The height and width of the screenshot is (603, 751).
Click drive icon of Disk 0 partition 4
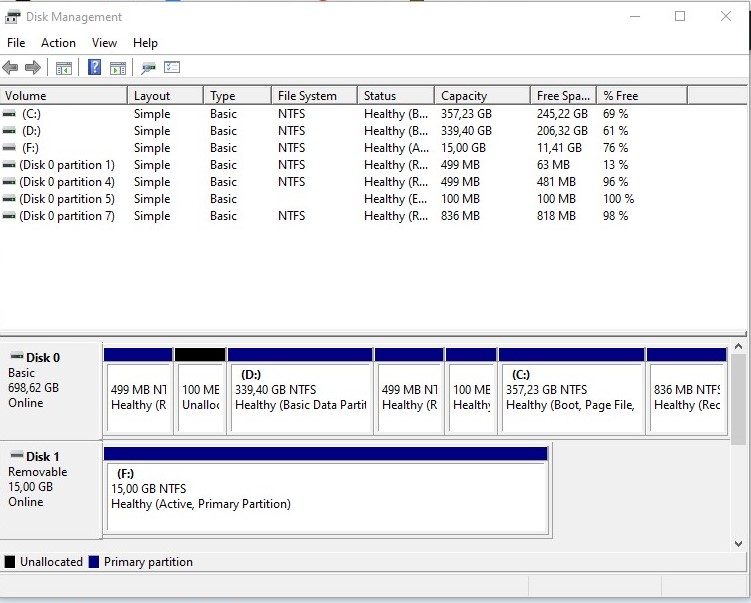point(9,182)
